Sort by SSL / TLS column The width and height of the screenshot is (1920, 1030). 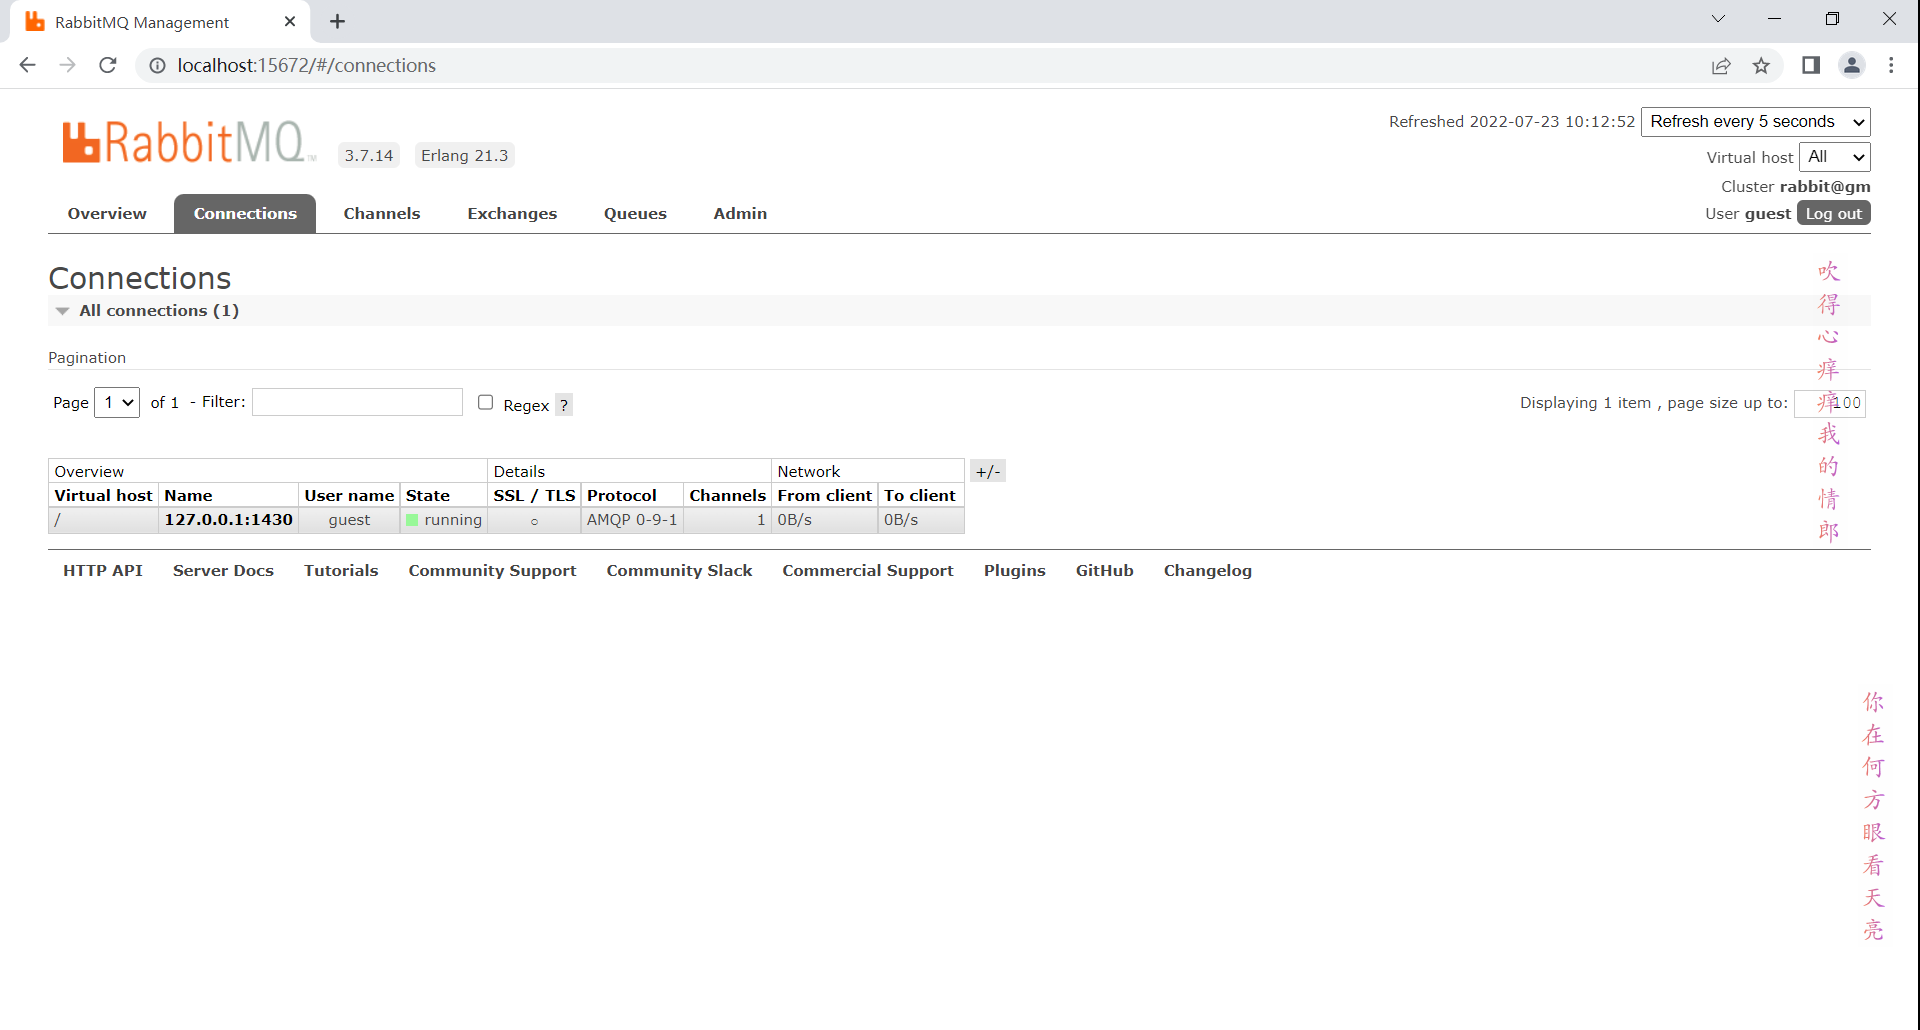534,495
